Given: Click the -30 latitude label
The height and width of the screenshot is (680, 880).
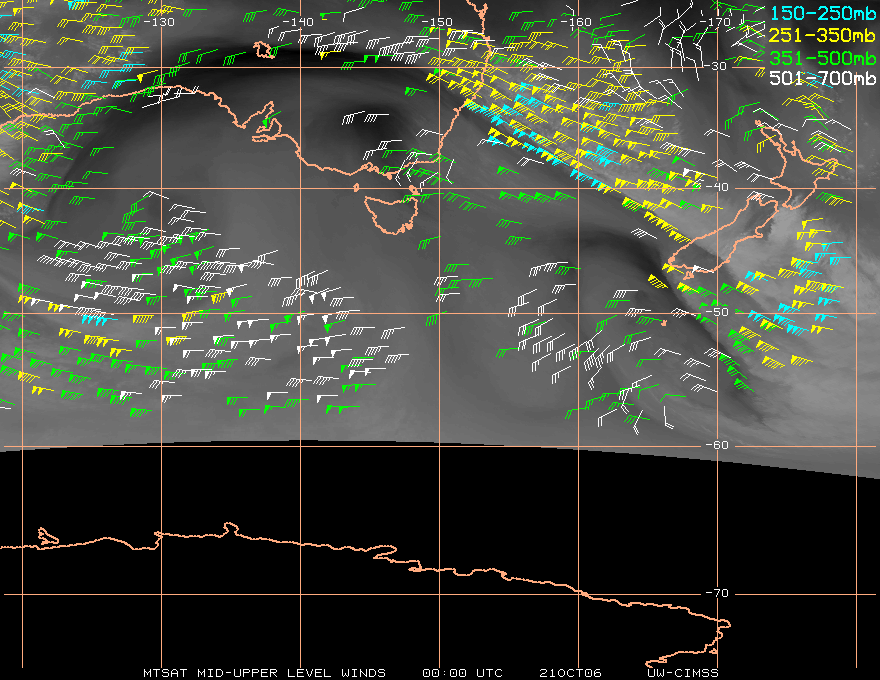Looking at the screenshot, I should pos(715,66).
